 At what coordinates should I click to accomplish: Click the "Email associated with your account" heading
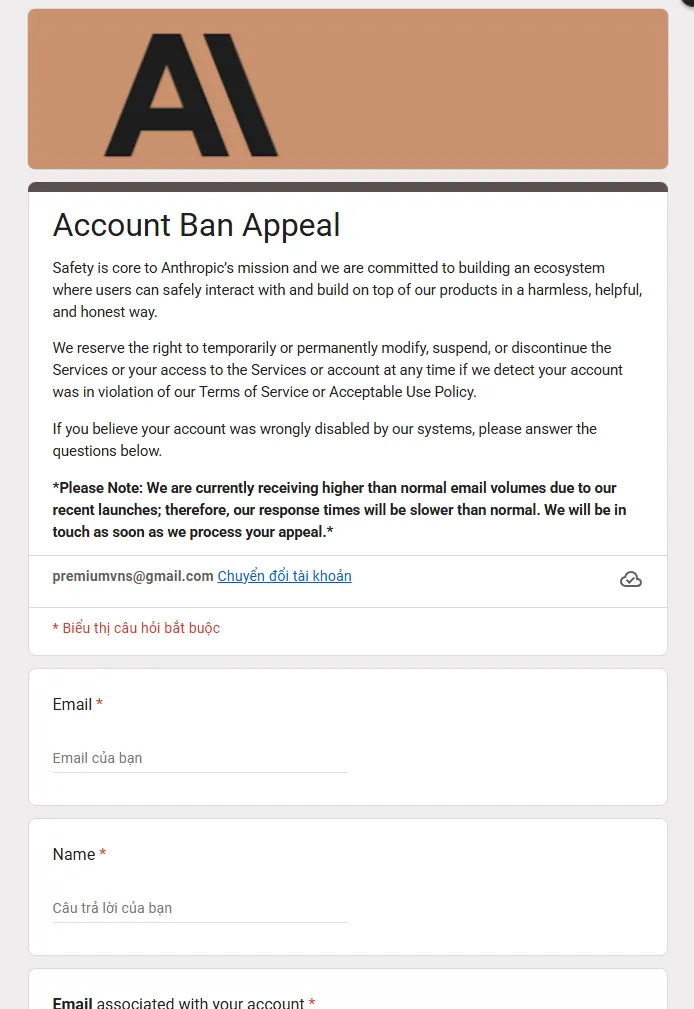point(178,1002)
